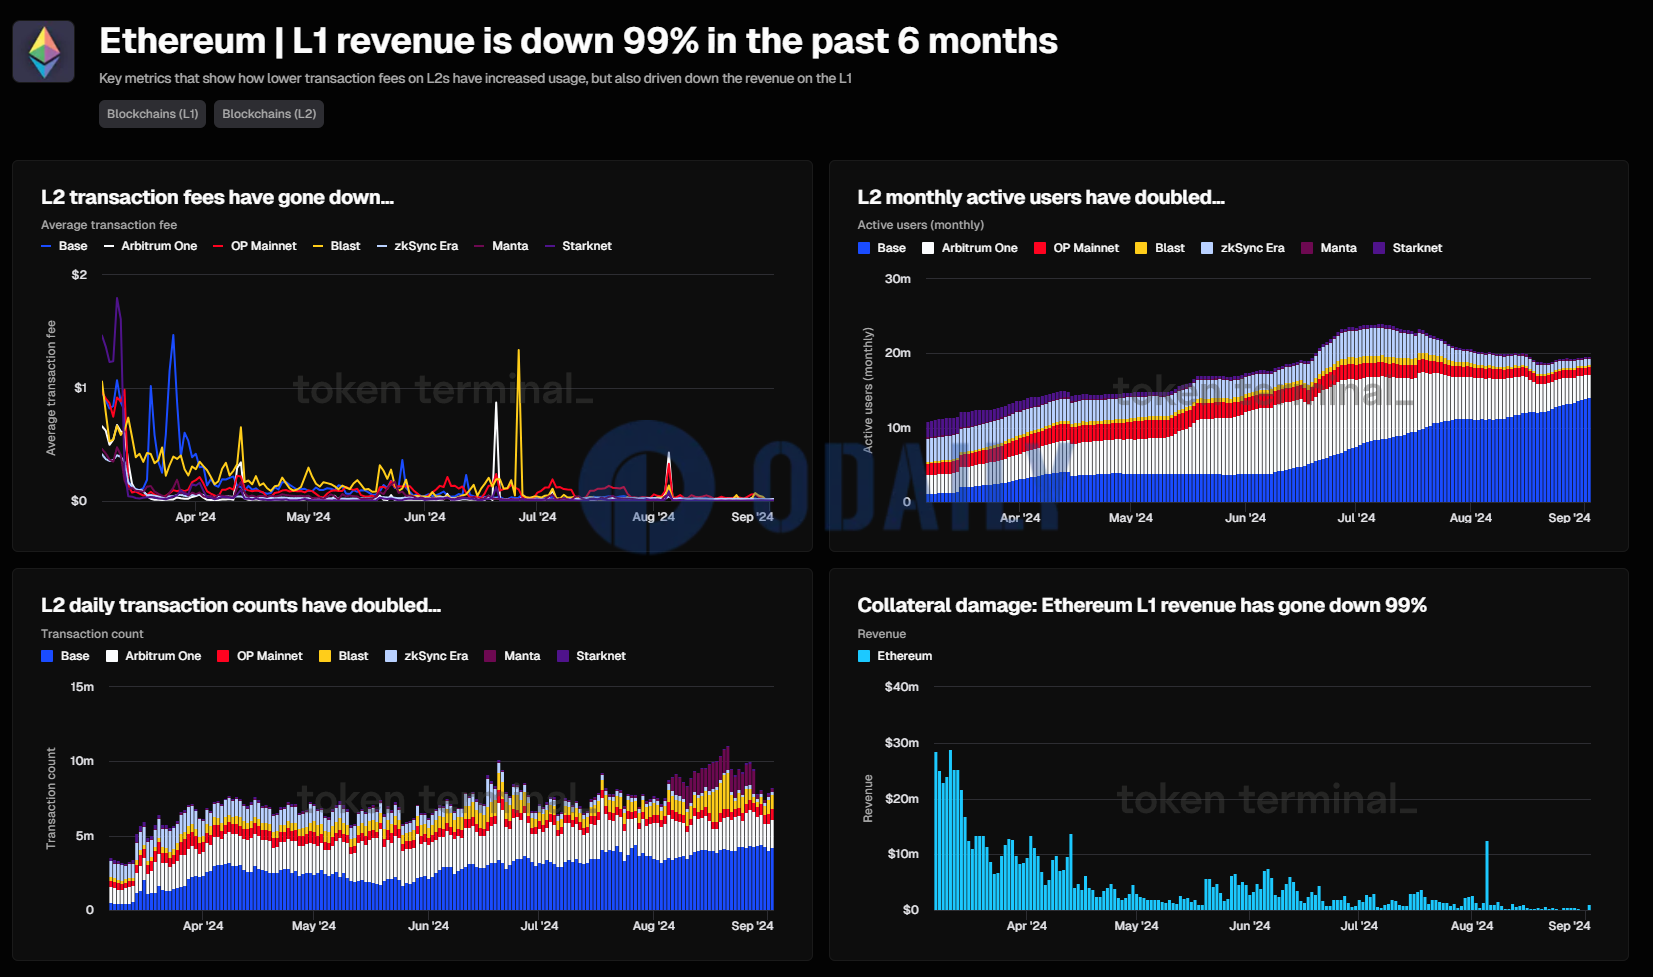Toggle zkSync Era in the transaction fee legend
Viewport: 1653px width, 977px height.
pos(418,246)
